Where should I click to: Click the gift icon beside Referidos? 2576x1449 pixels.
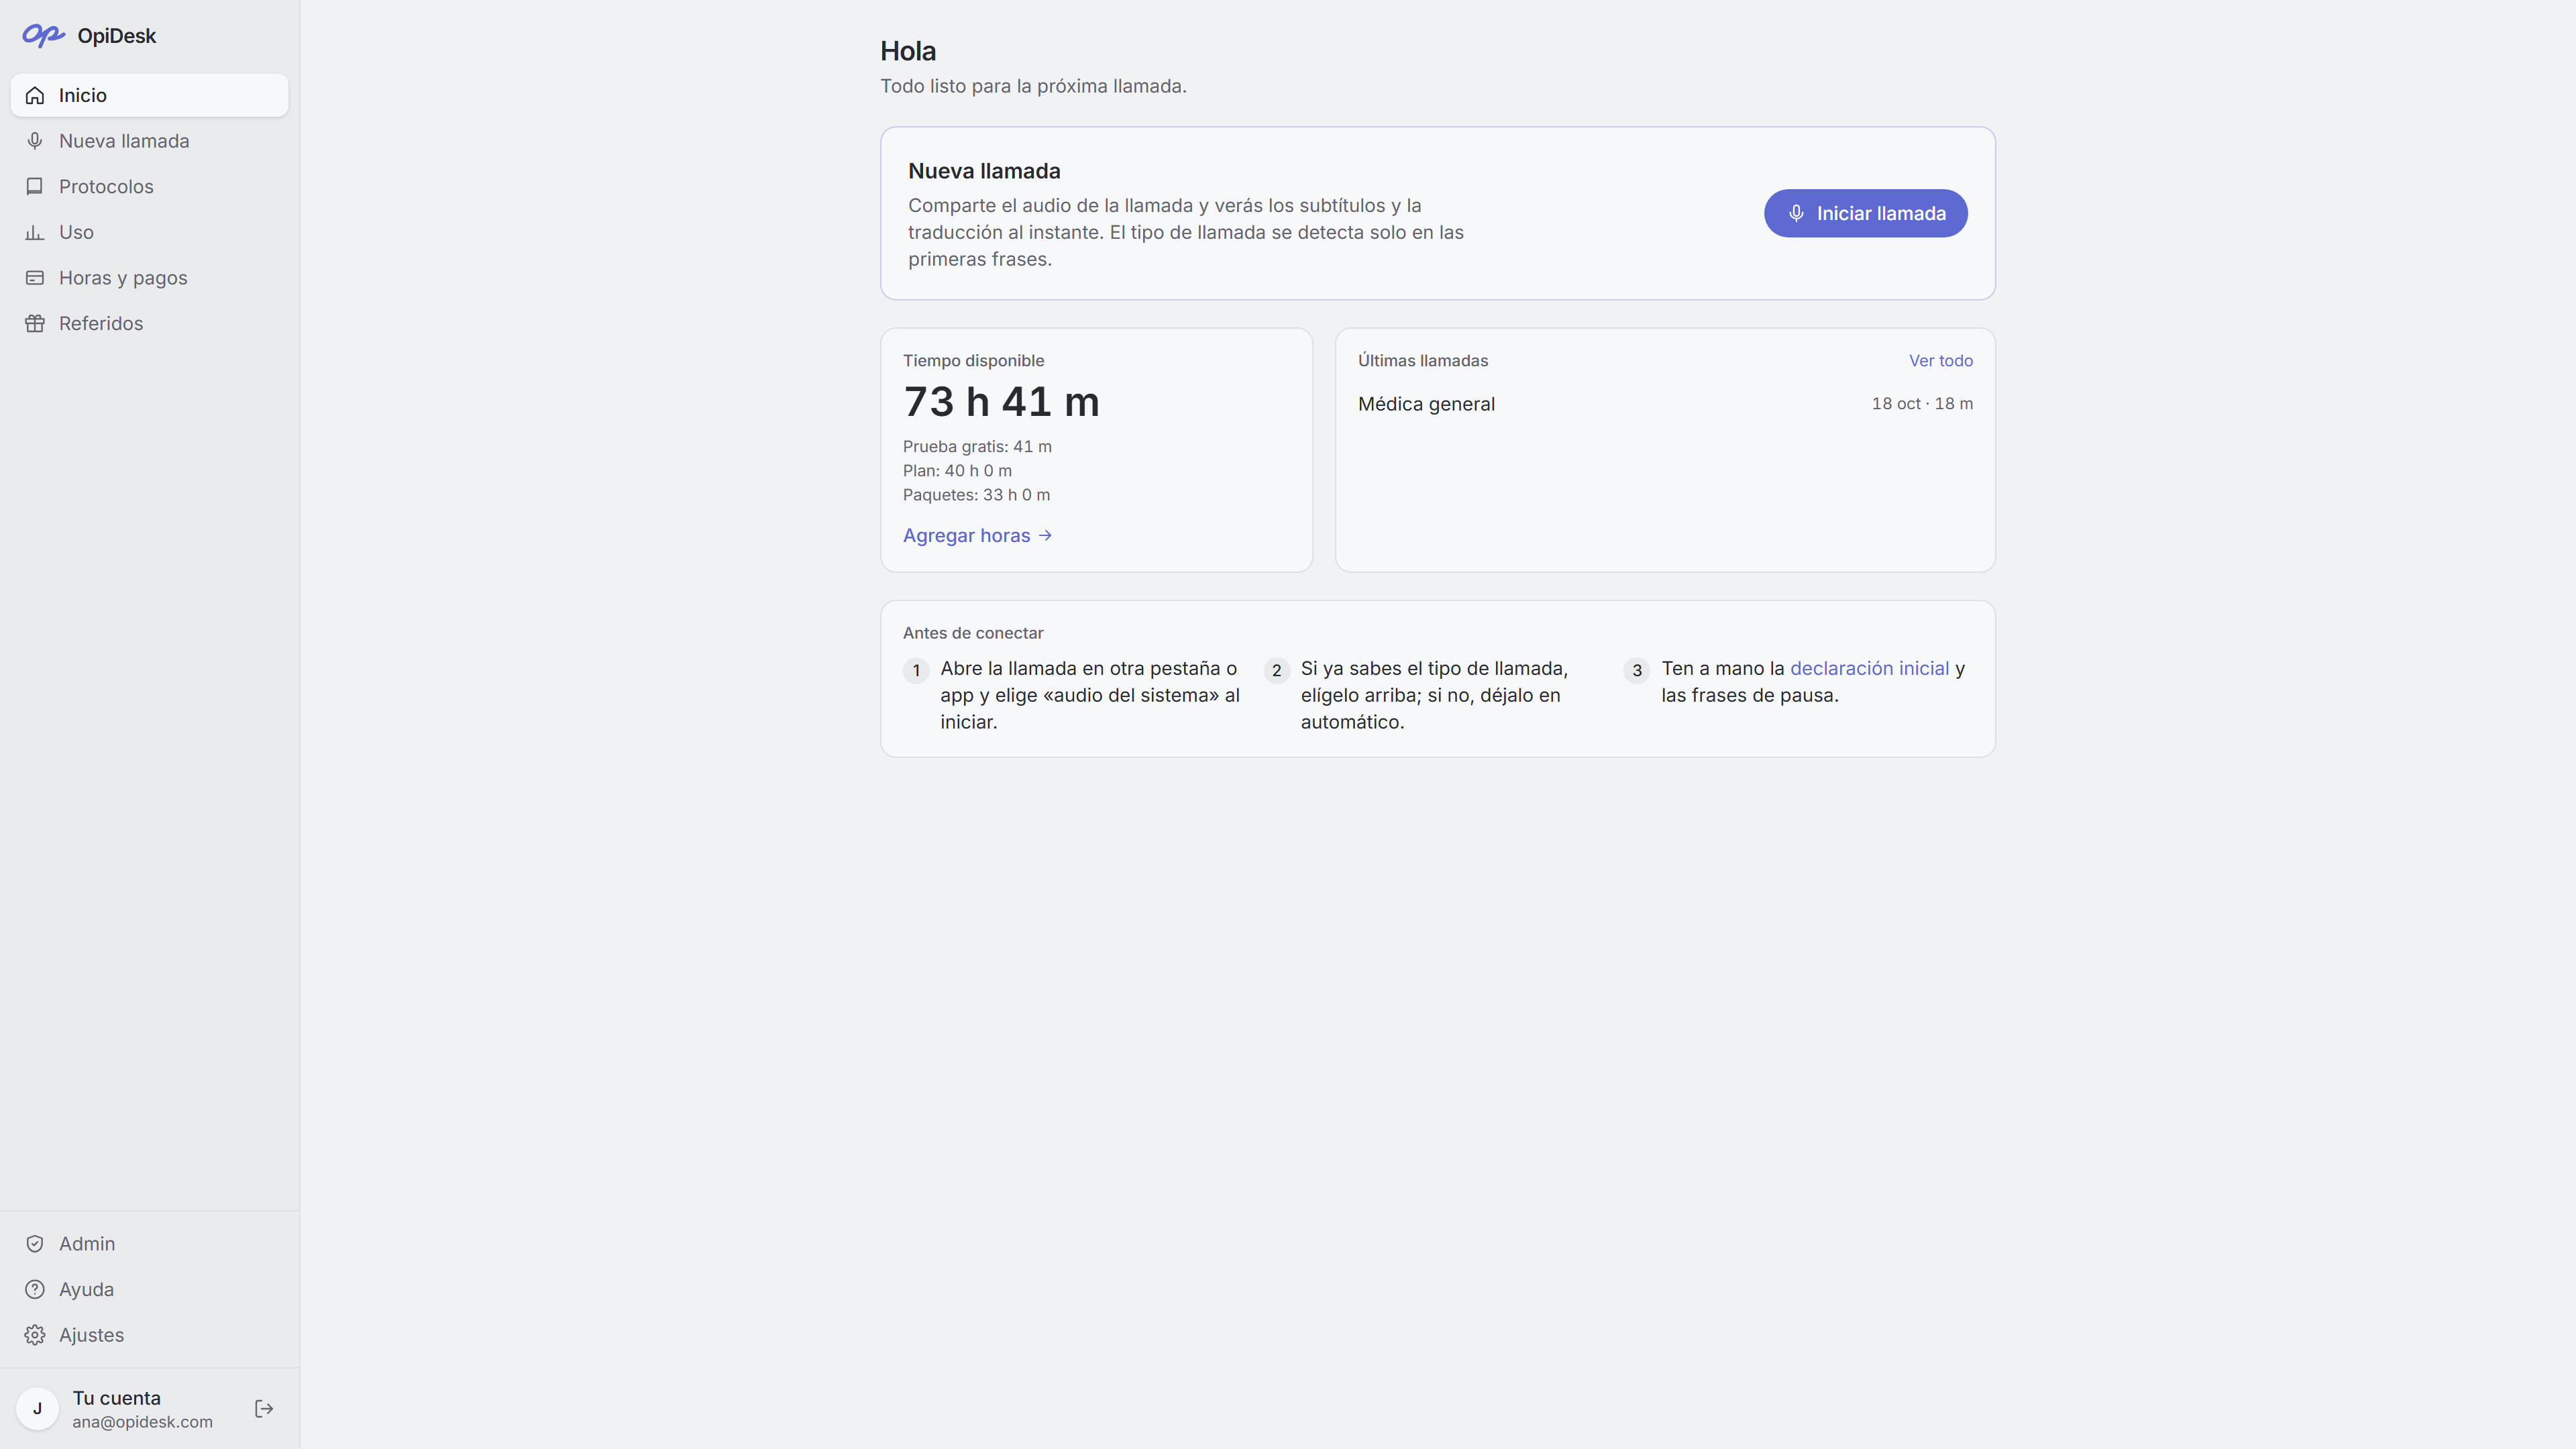[x=35, y=323]
